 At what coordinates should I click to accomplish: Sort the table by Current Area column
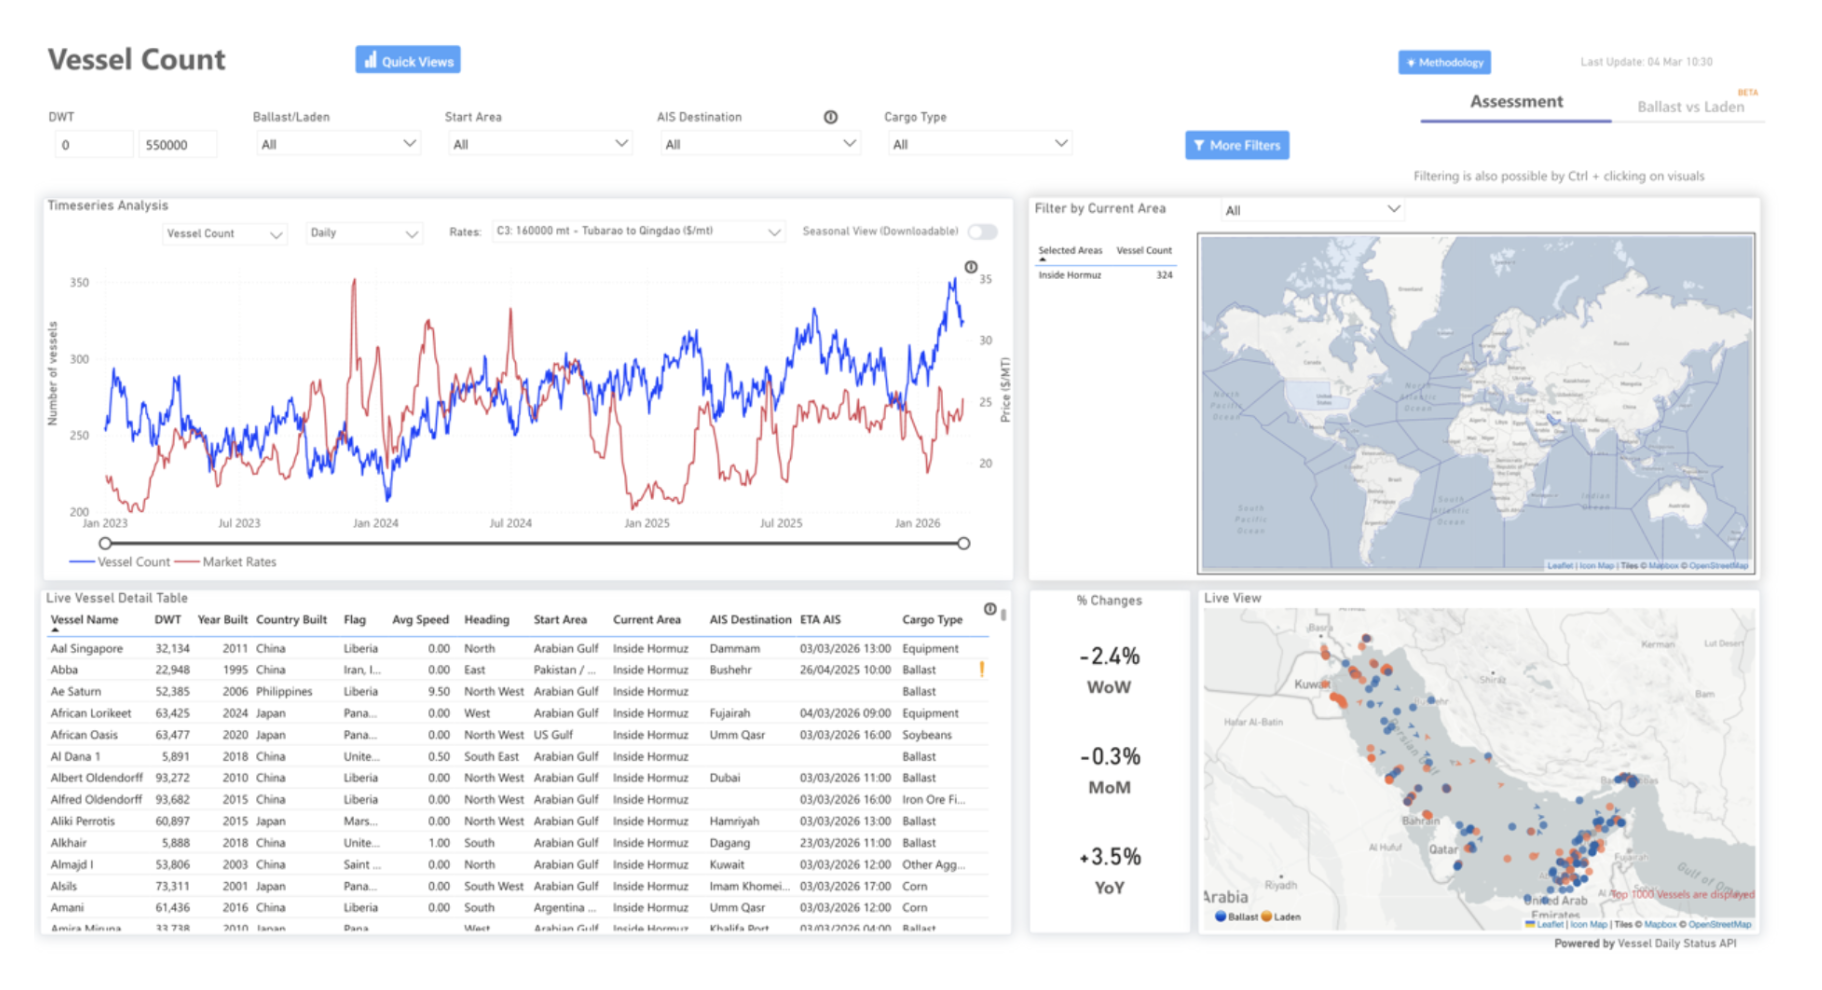pyautogui.click(x=646, y=620)
